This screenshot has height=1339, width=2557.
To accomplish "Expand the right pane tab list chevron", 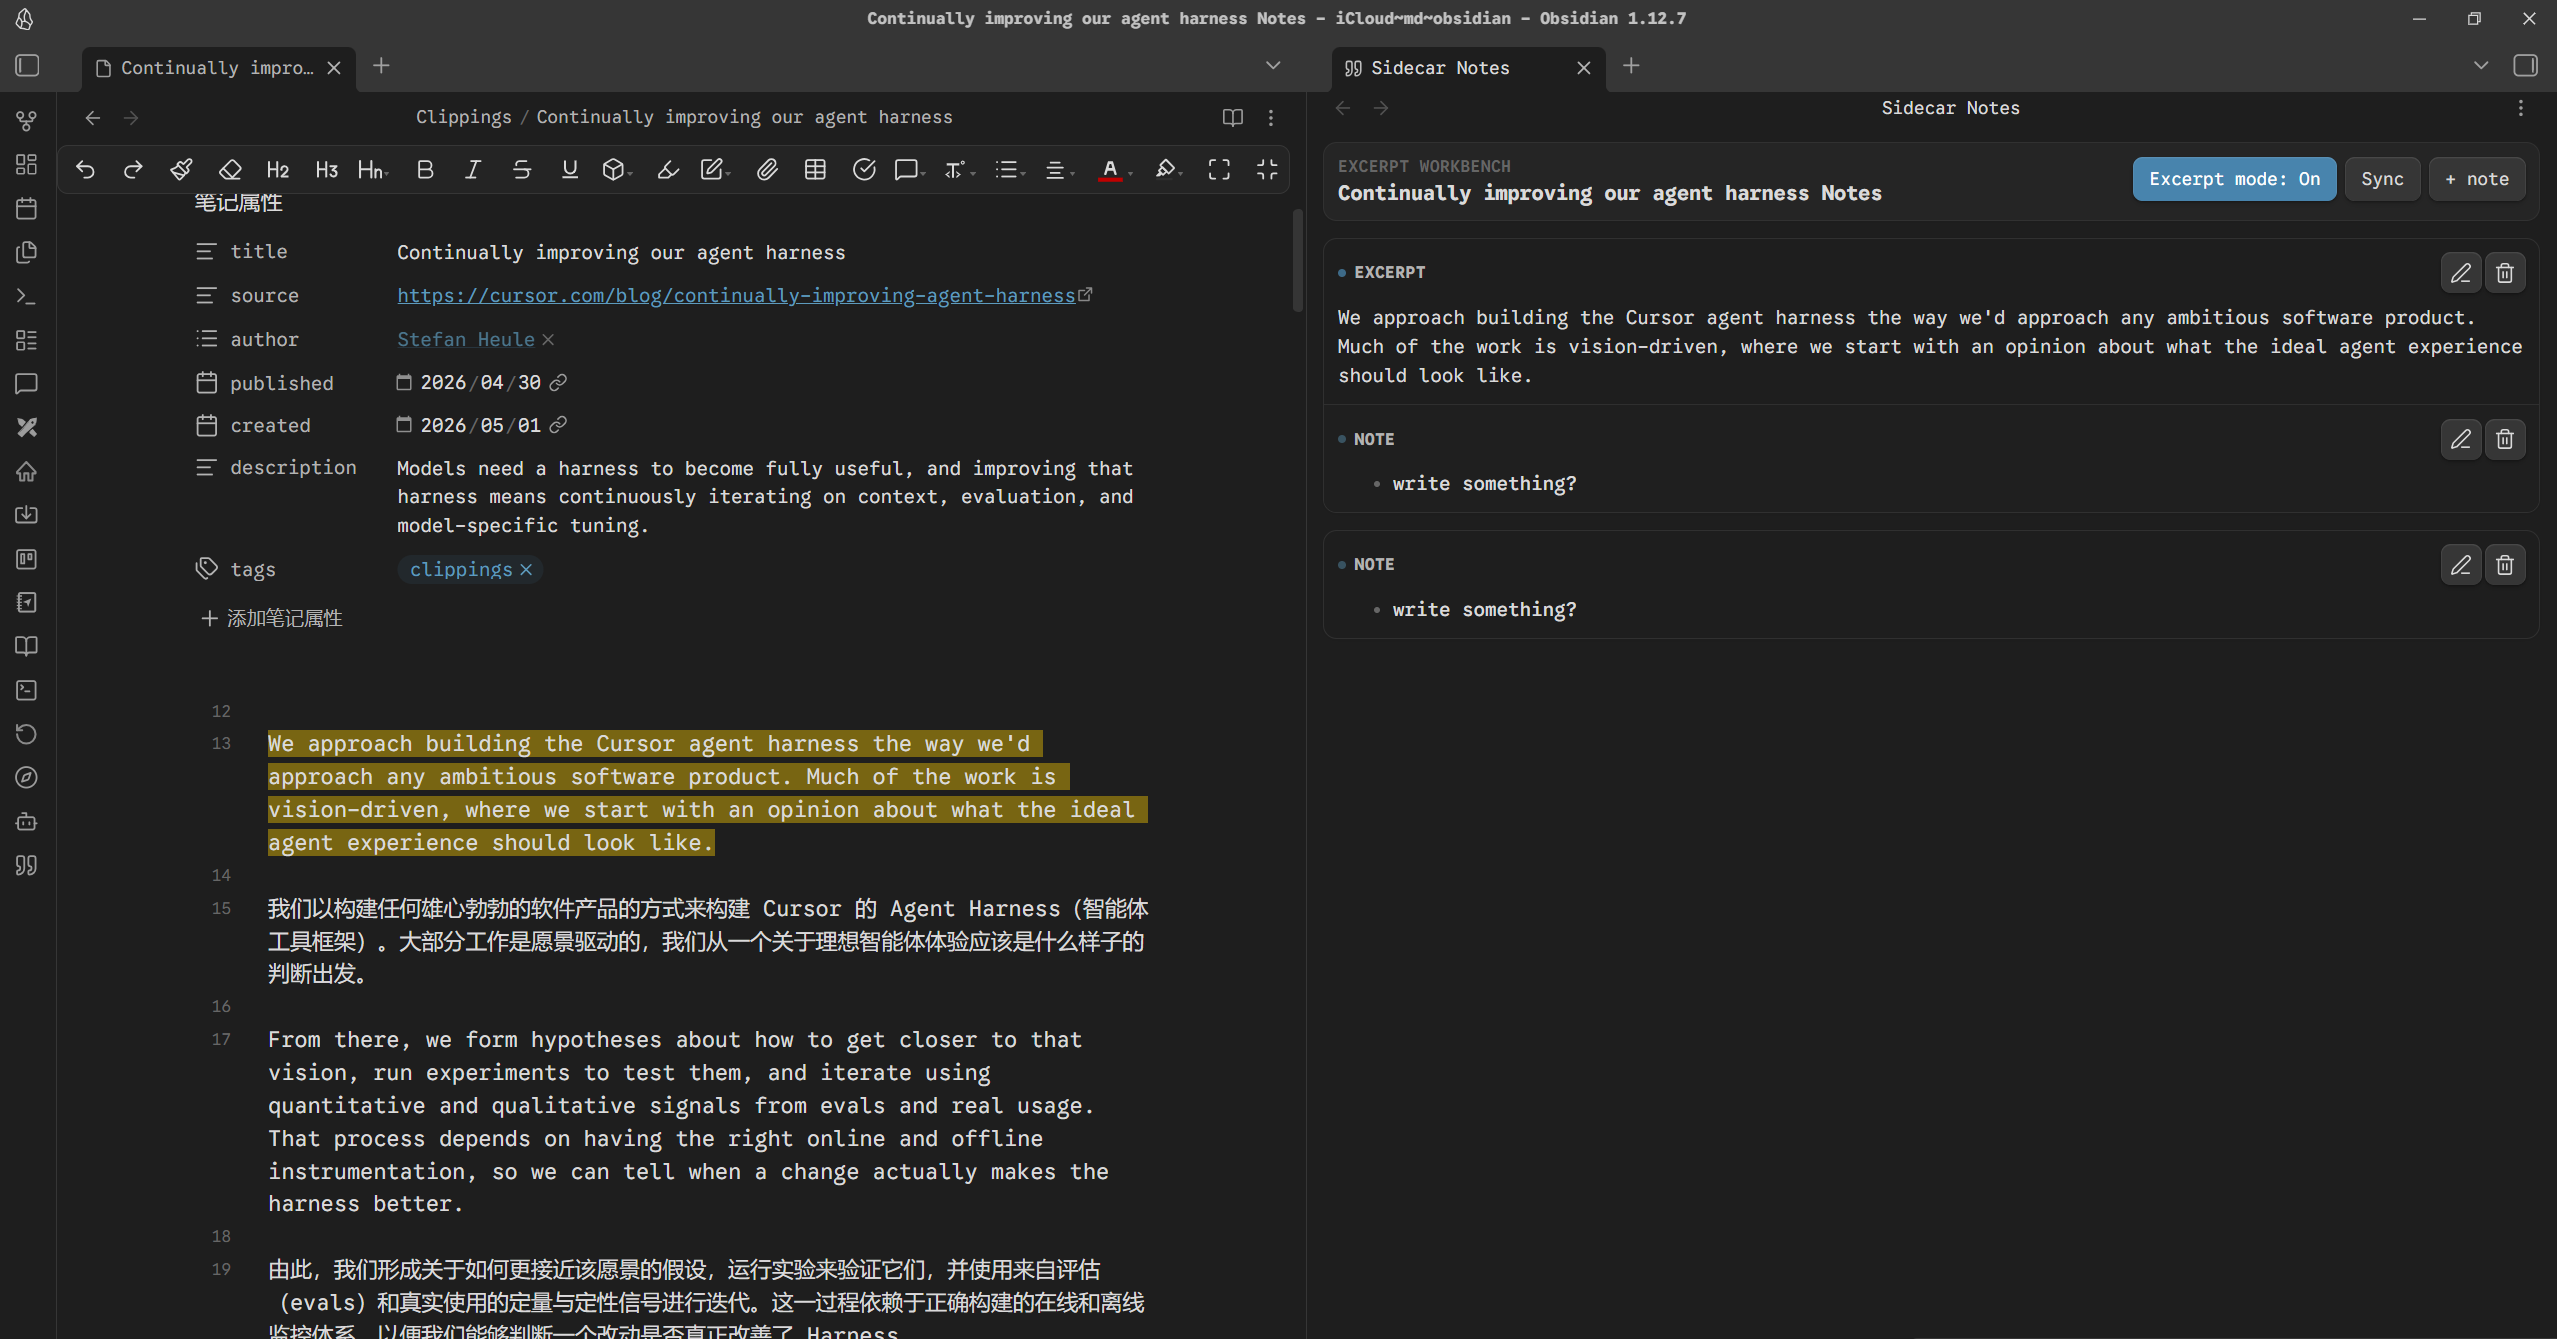I will coord(2481,66).
